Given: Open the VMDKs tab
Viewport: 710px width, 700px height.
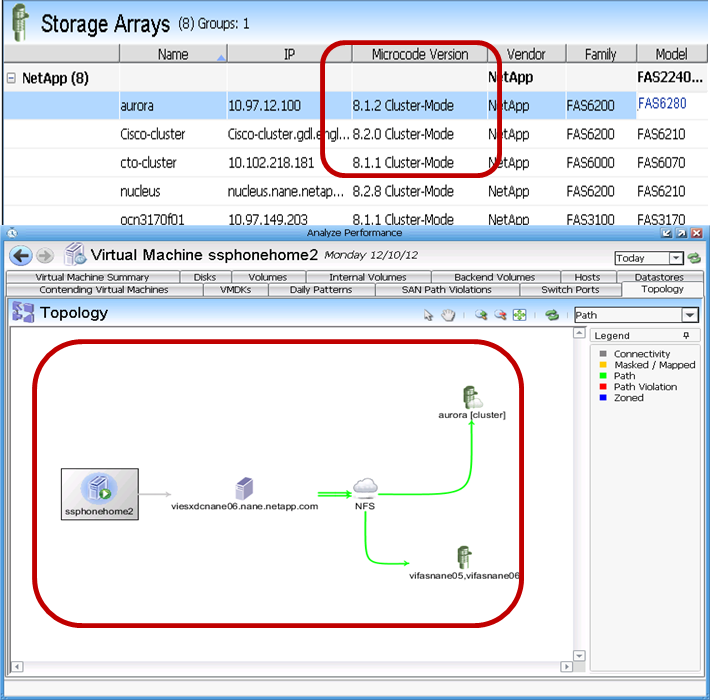Looking at the screenshot, I should pyautogui.click(x=235, y=290).
